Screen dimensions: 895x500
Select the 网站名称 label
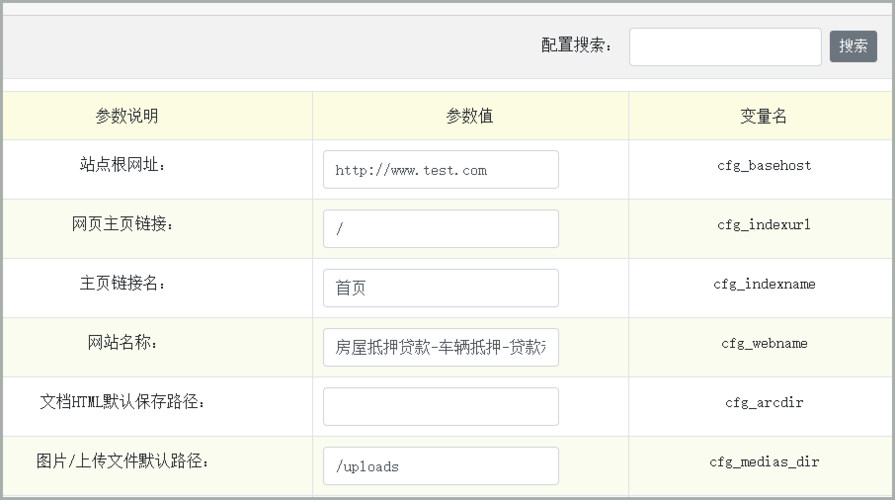(123, 342)
